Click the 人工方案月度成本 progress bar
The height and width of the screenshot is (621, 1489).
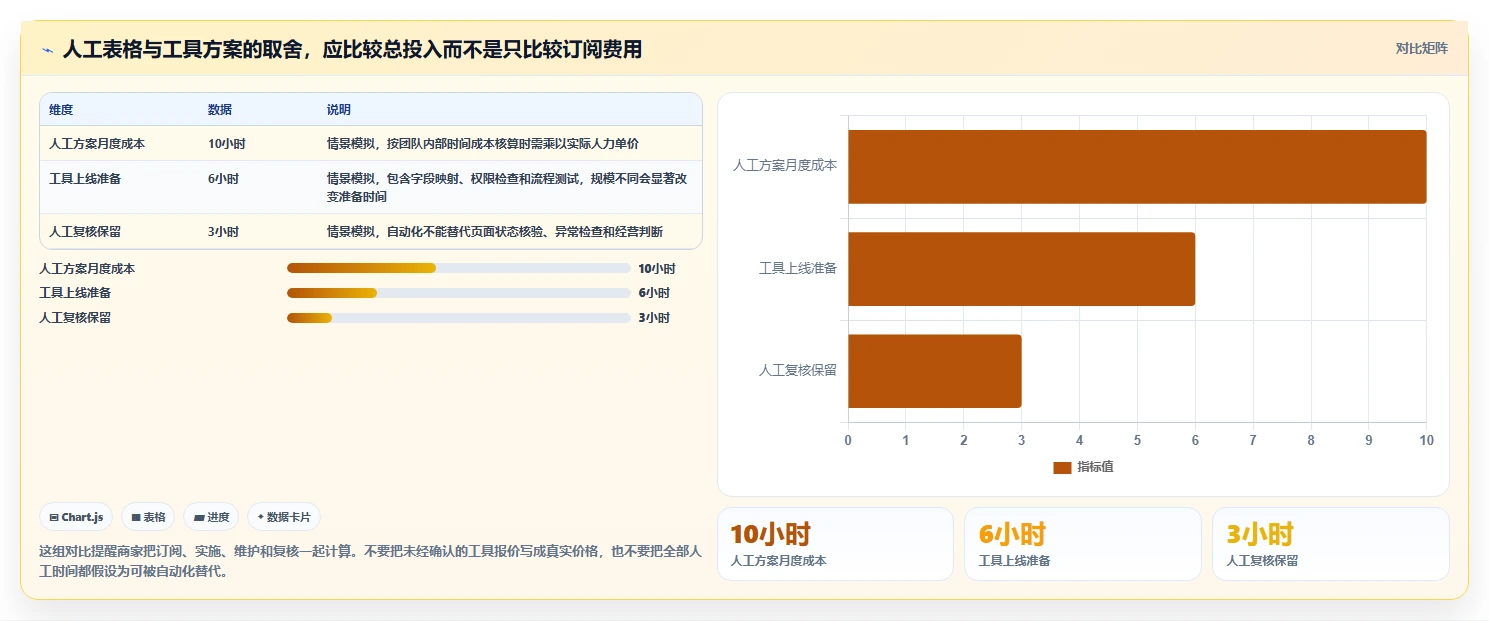click(x=458, y=268)
